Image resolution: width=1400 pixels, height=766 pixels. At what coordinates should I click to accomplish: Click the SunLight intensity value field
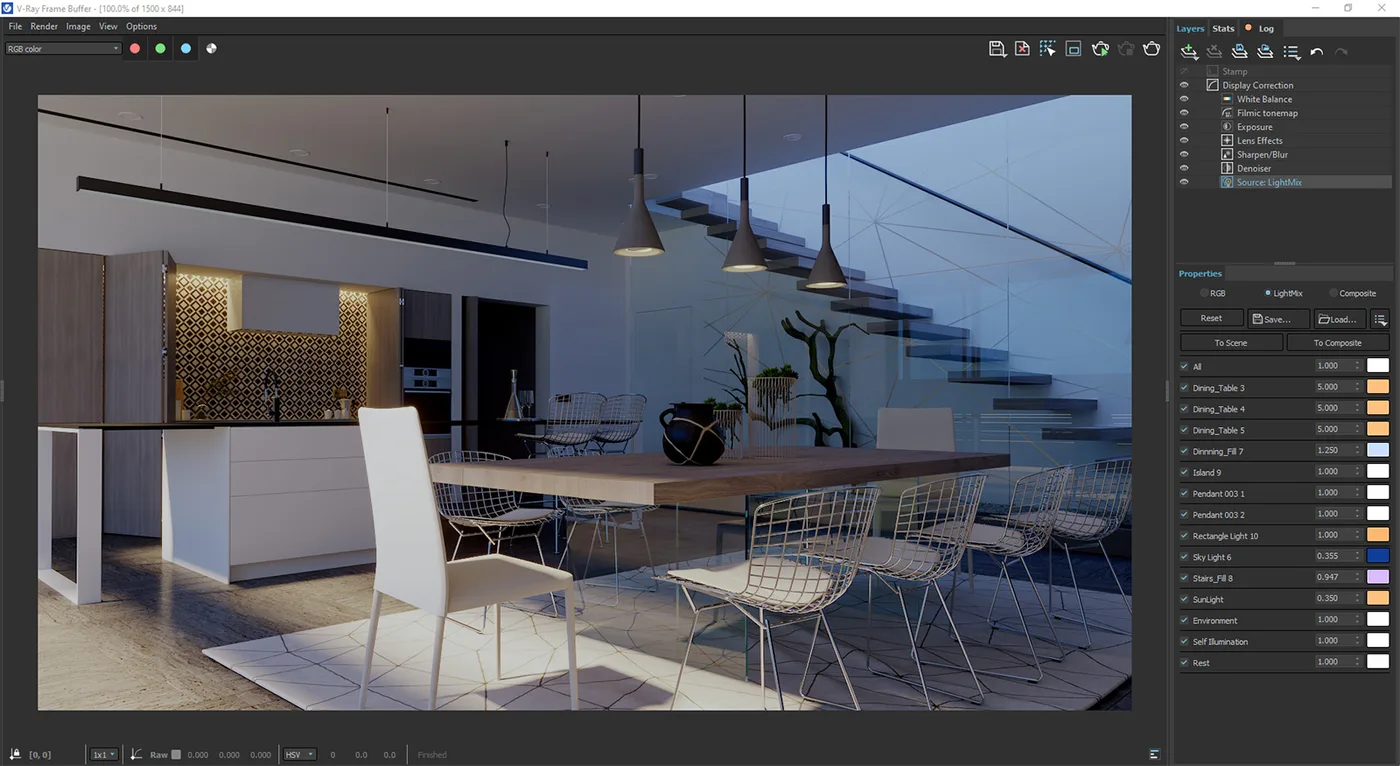1333,599
